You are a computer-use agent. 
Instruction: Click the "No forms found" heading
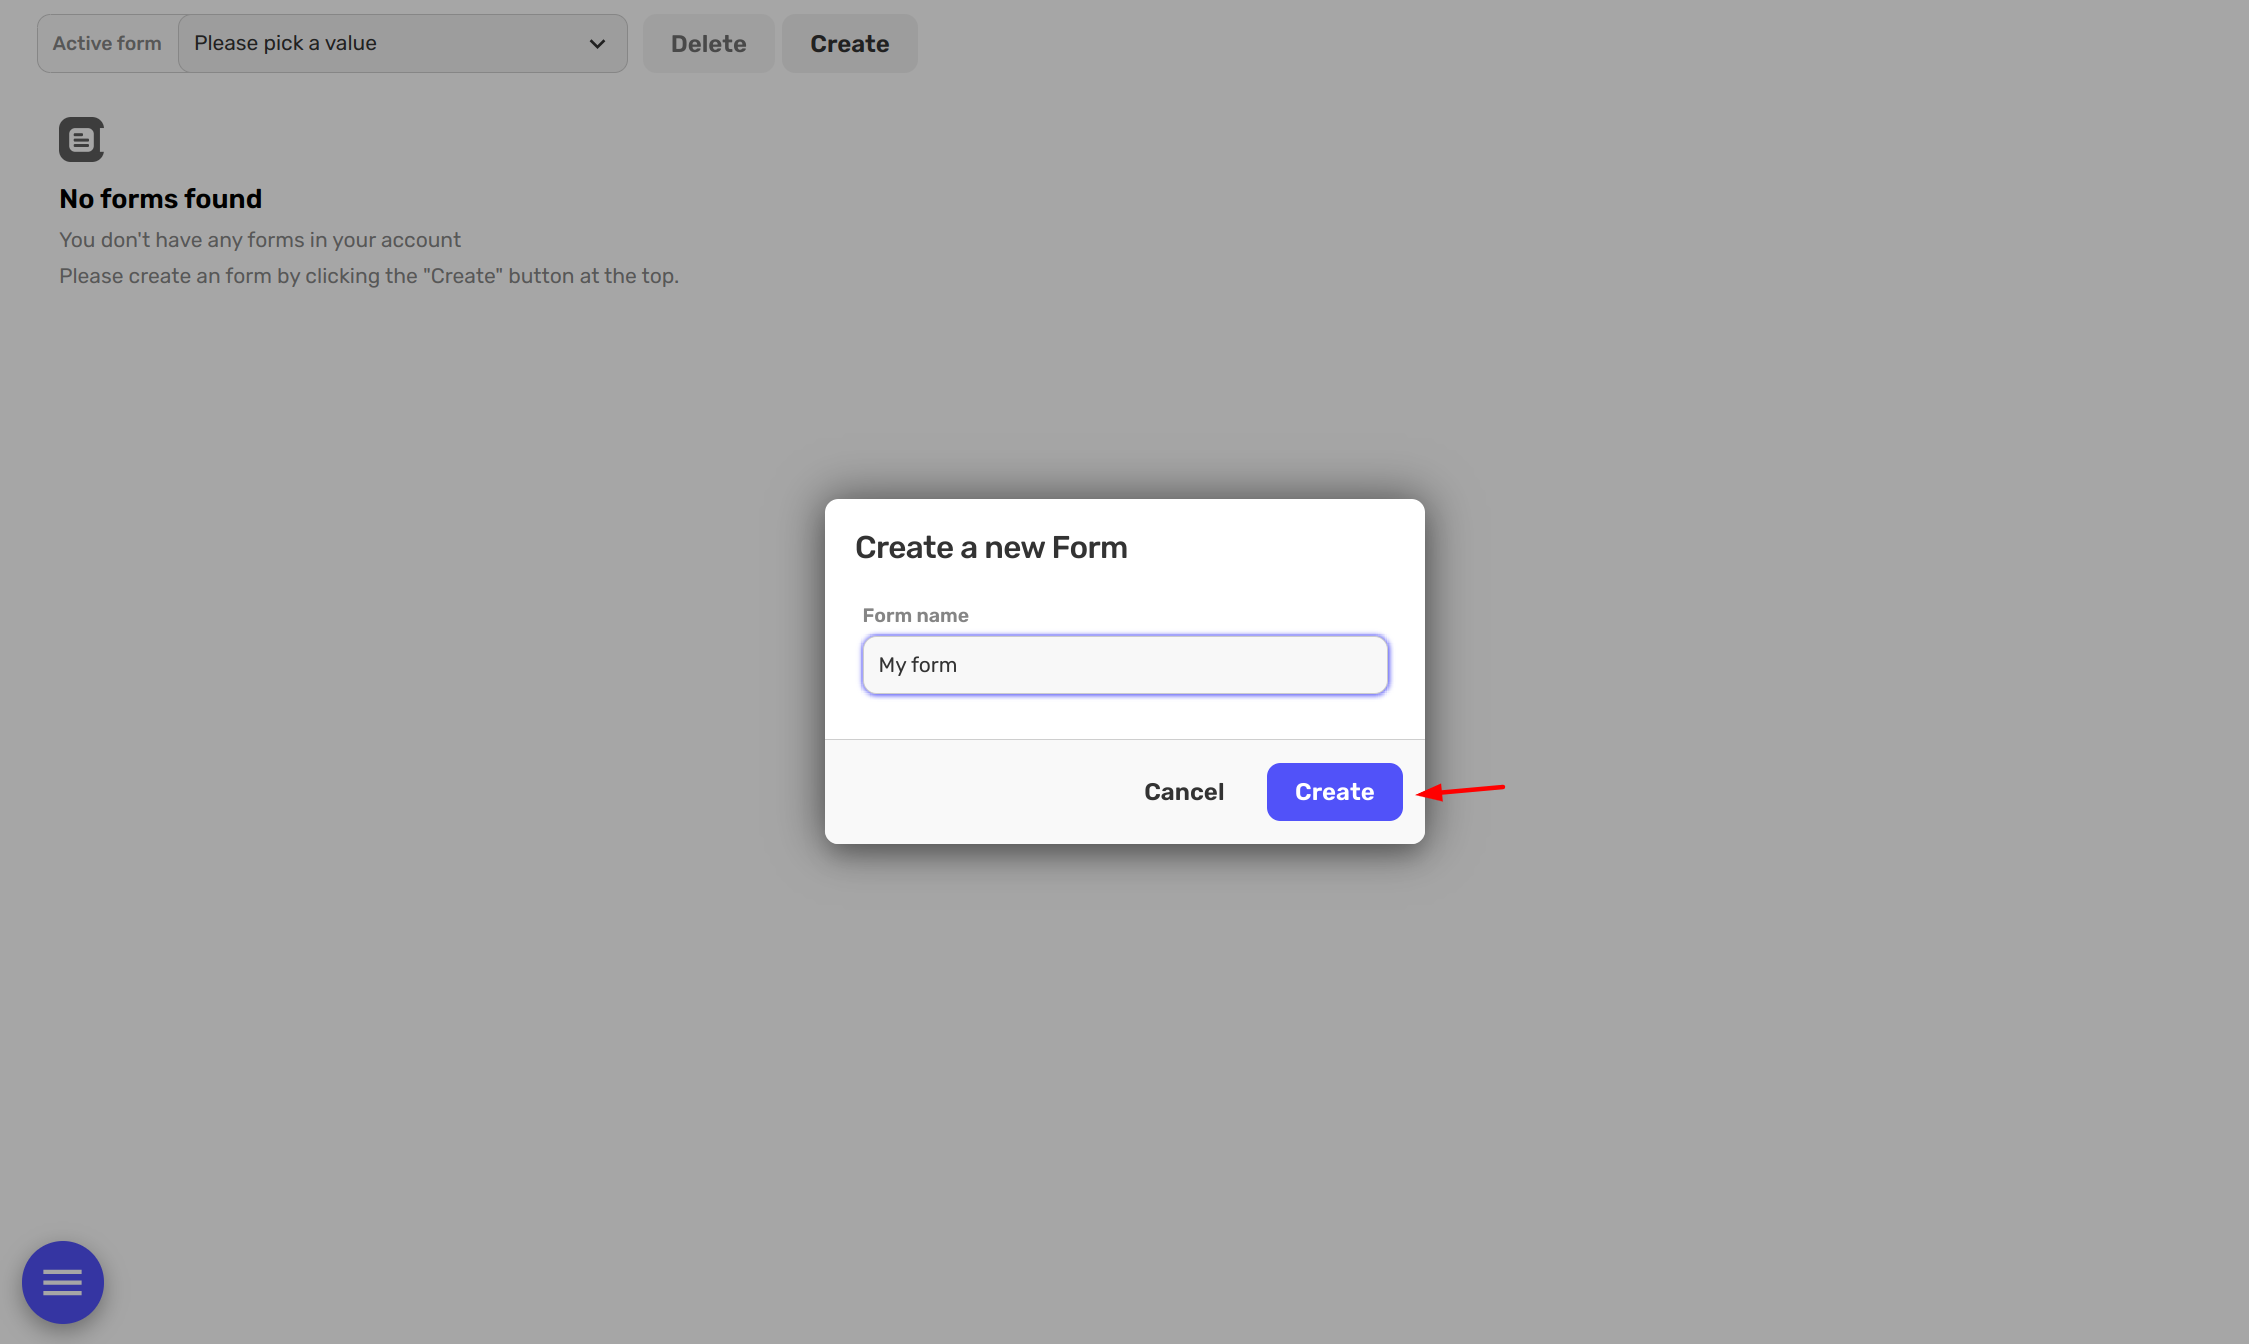[x=160, y=199]
